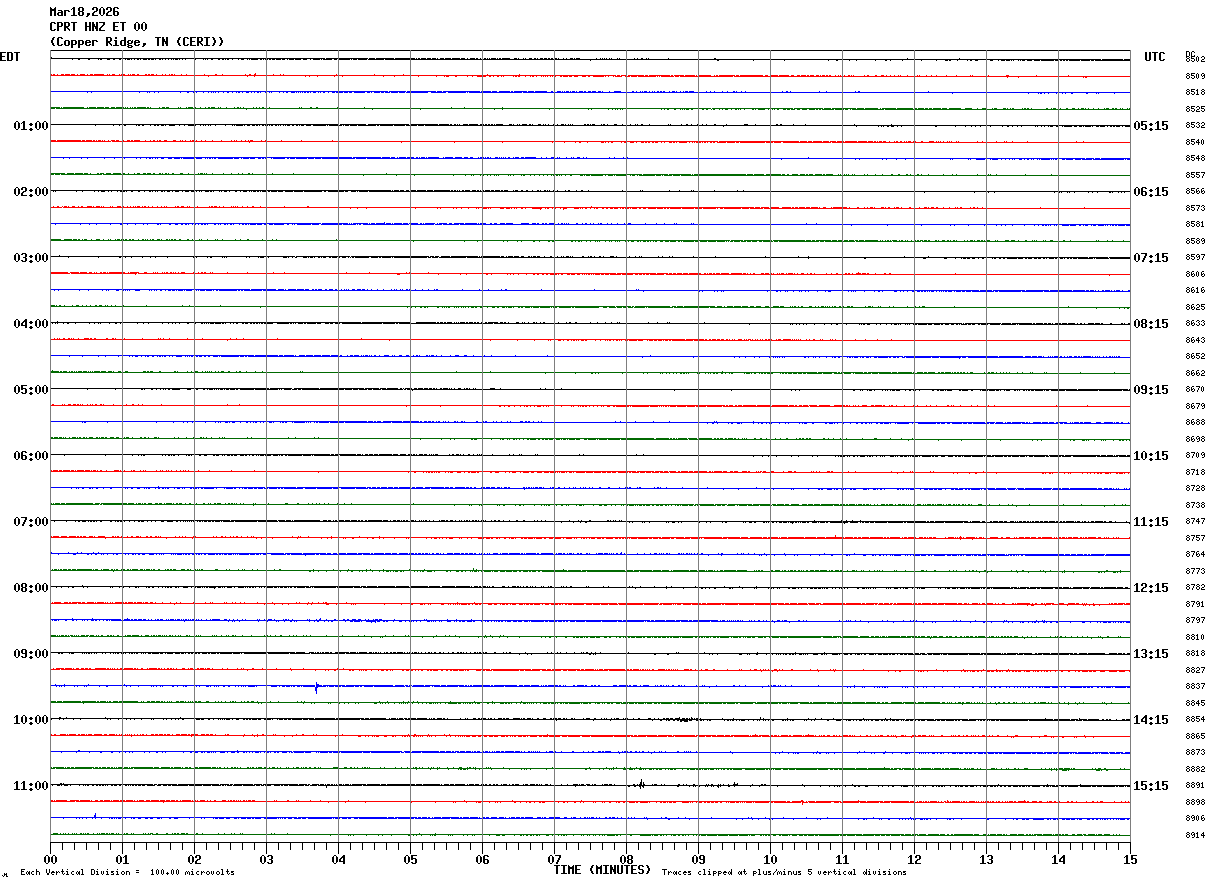Image resolution: width=1210 pixels, height=886 pixels.
Task: Click the 05:15 UTC time label
Action: coord(1150,126)
